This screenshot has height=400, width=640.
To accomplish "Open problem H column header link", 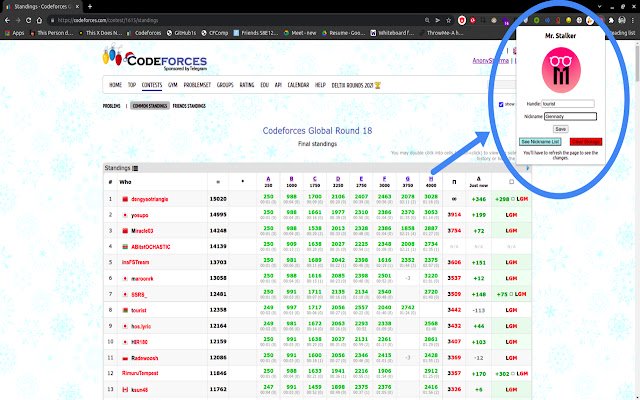I will (431, 179).
